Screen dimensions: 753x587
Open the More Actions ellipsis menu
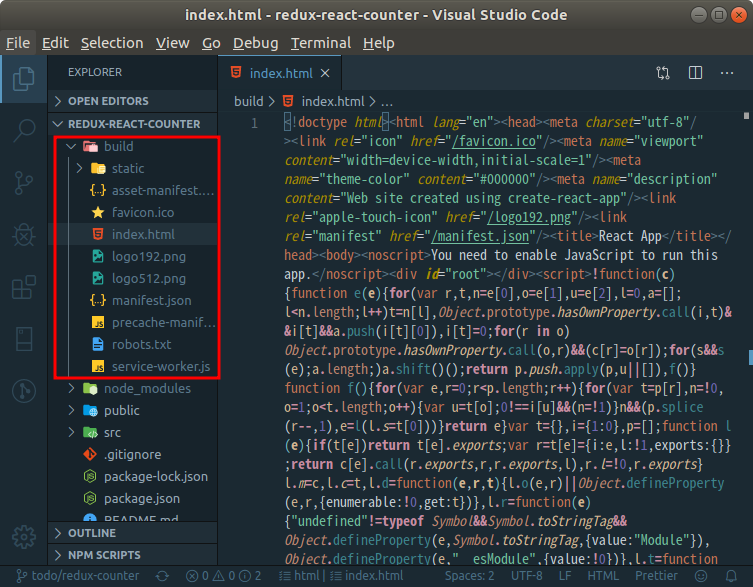(727, 73)
